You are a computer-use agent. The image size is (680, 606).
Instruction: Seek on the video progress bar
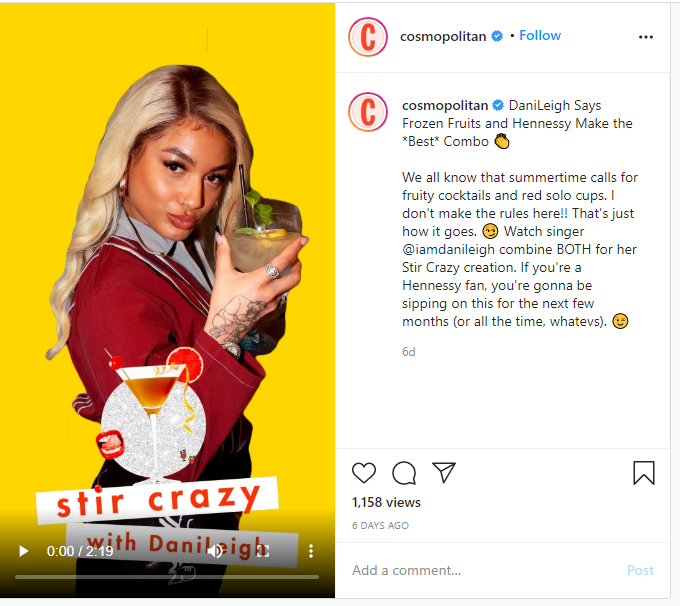(167, 577)
